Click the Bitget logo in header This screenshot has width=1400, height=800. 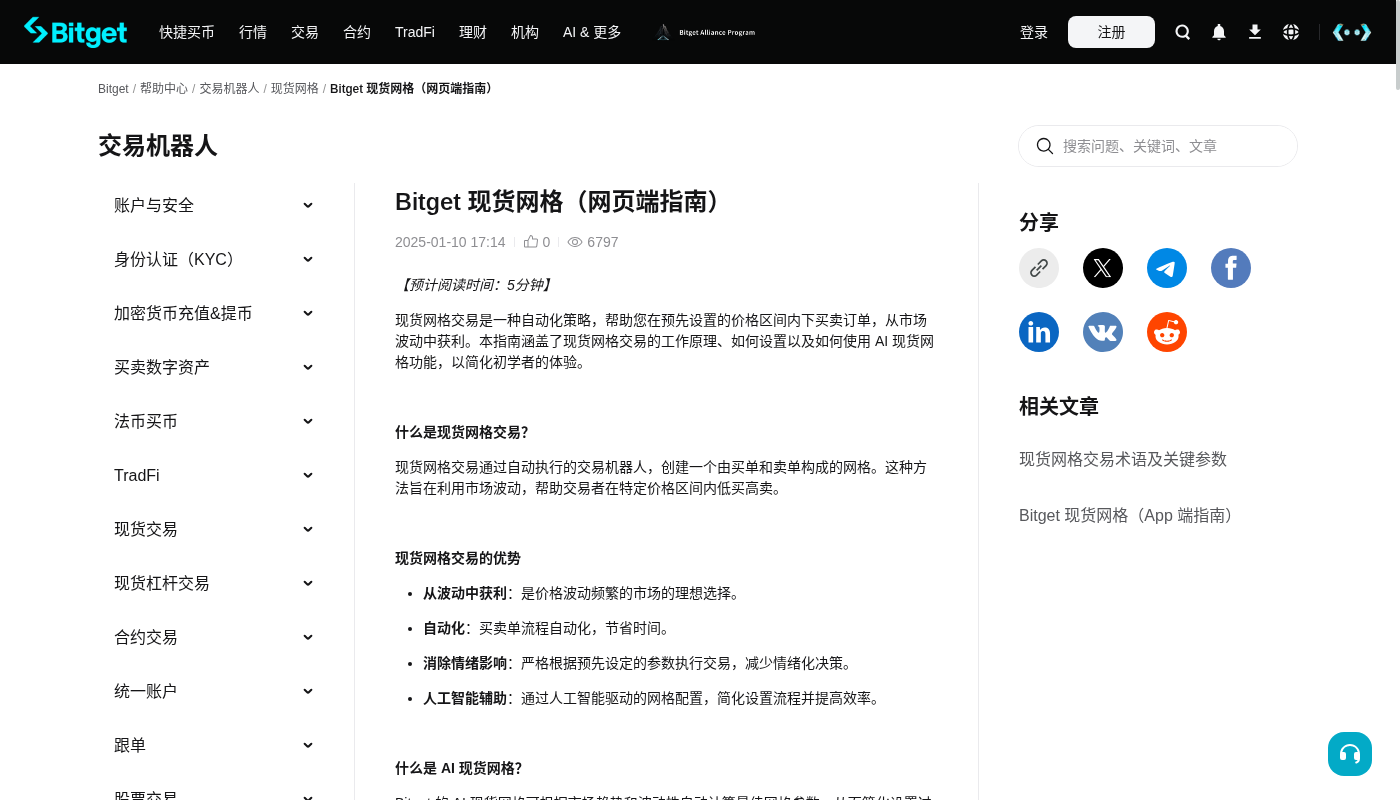tap(76, 32)
